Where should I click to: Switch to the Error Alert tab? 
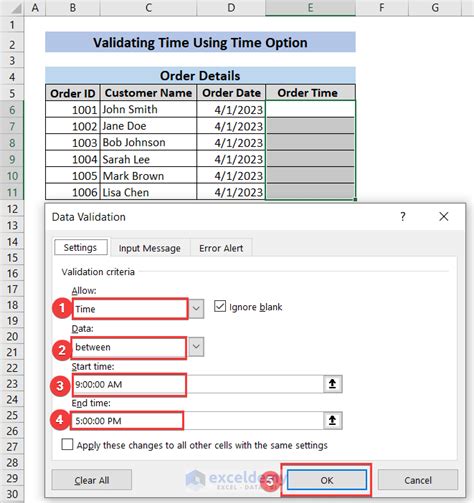click(x=221, y=248)
